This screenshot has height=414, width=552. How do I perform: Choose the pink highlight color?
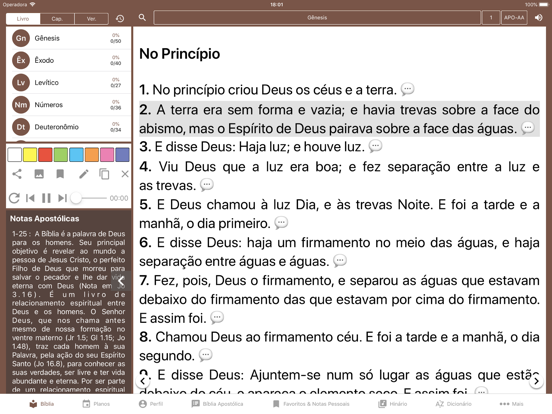pyautogui.click(x=107, y=155)
